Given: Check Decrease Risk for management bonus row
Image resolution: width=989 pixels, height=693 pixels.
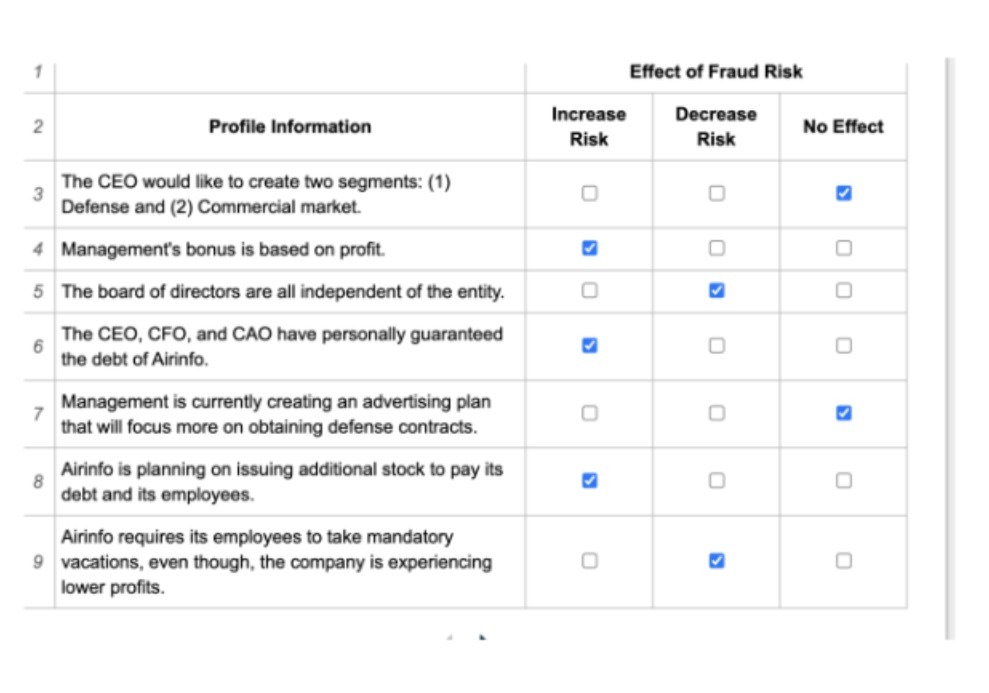Looking at the screenshot, I should 715,248.
